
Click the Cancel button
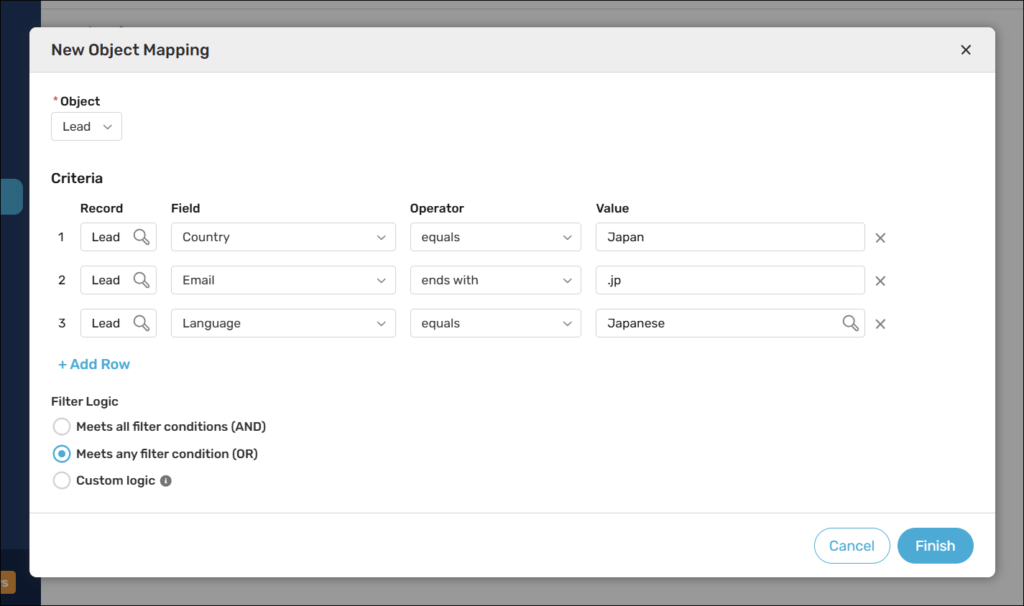pyautogui.click(x=852, y=546)
